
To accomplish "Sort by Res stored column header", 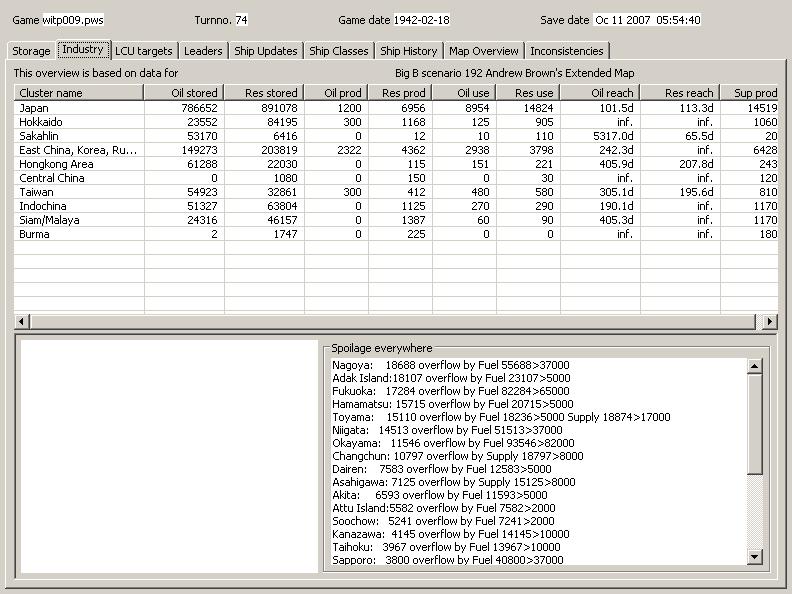I will (264, 93).
